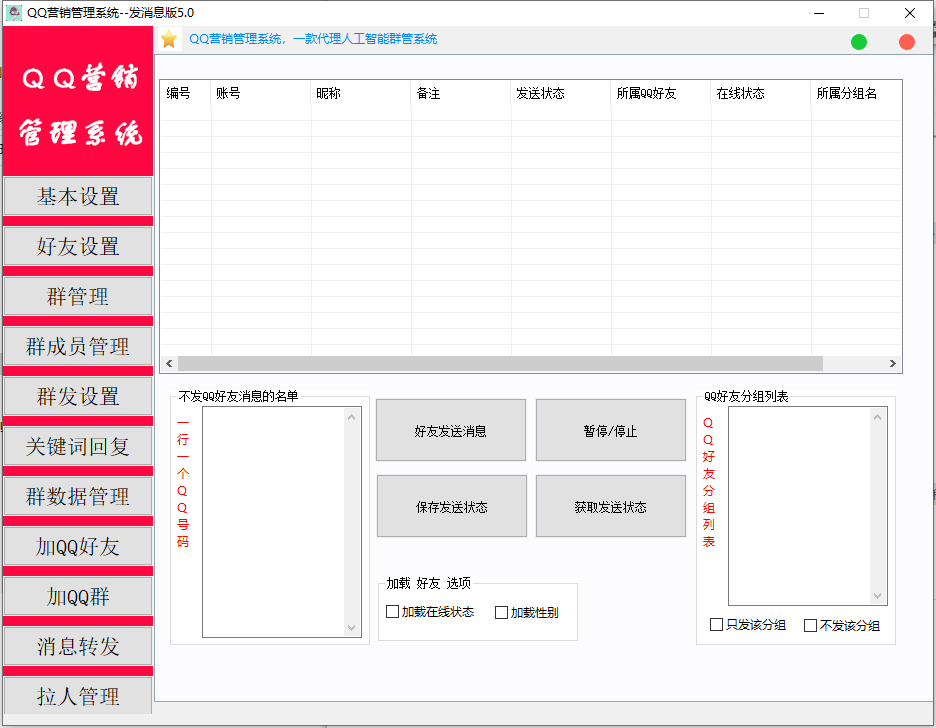Screen dimensions: 936x728
Task: Click inside QQ好友分组列表 list box
Action: pos(799,506)
